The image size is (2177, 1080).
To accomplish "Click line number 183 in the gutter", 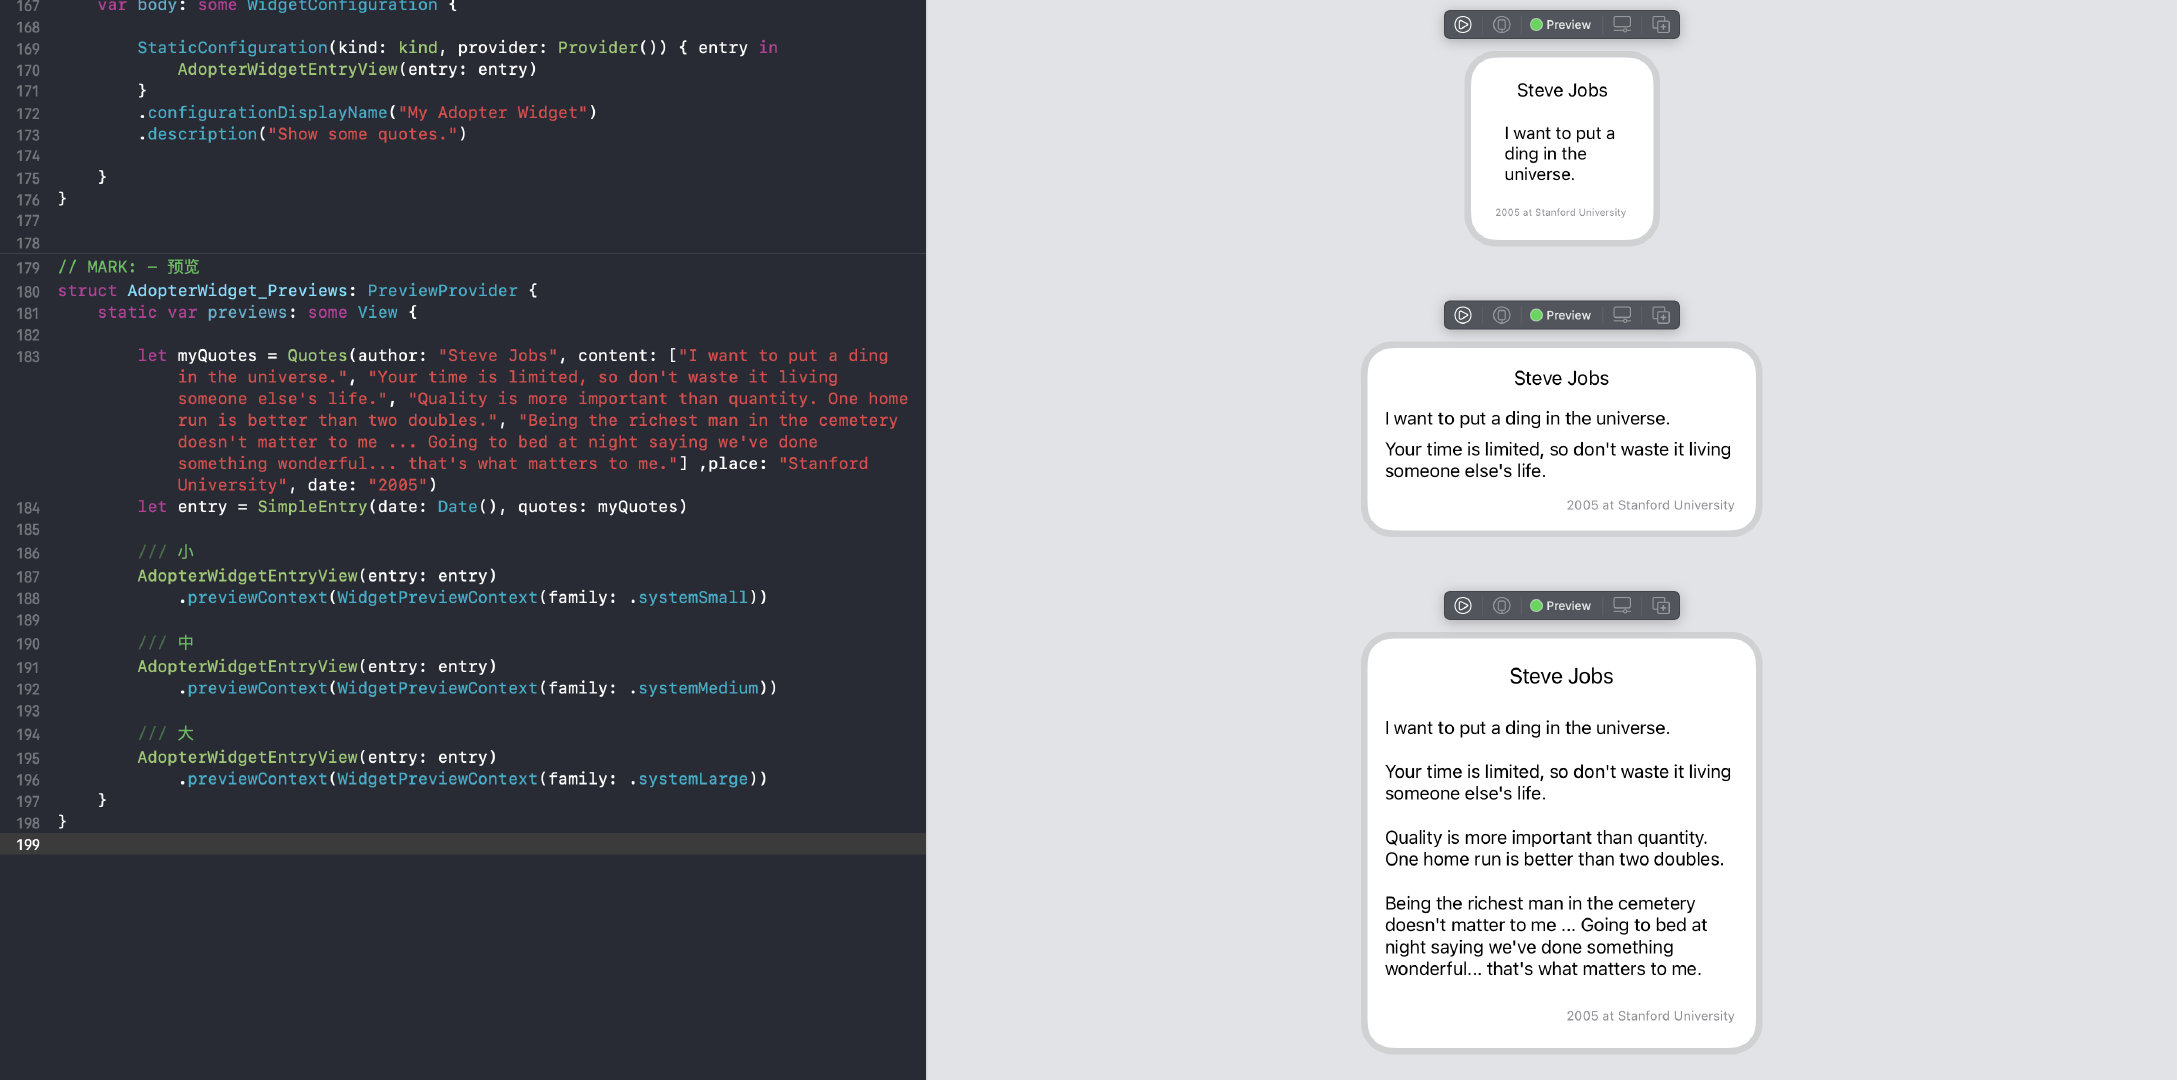I will pyautogui.click(x=28, y=357).
